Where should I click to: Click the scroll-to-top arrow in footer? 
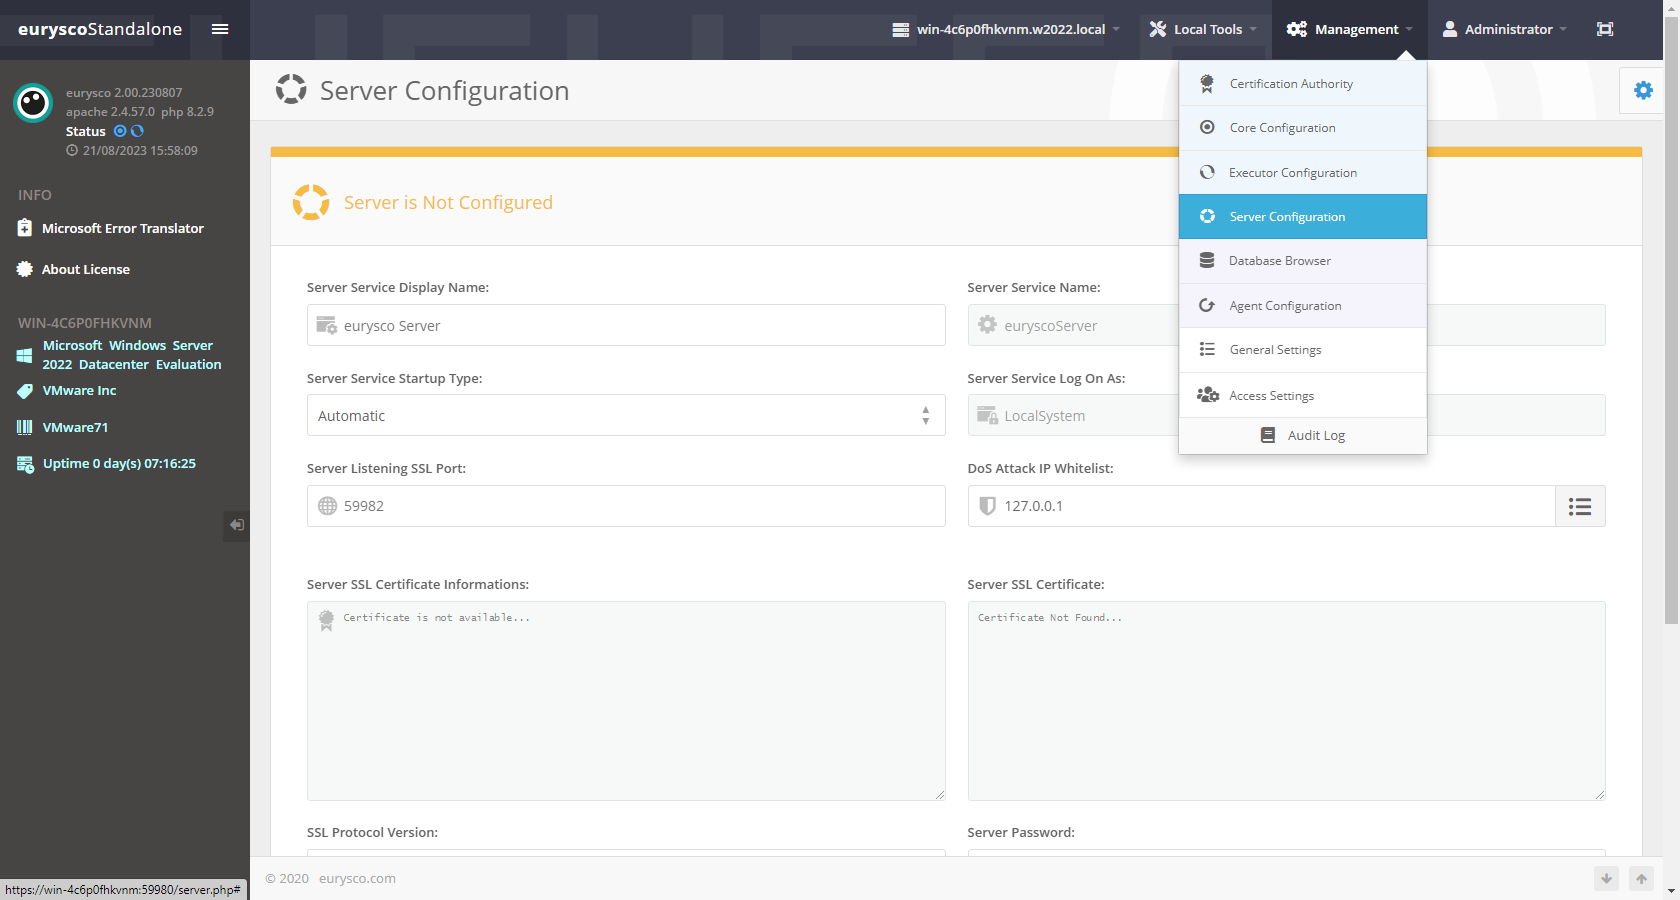[x=1641, y=878]
